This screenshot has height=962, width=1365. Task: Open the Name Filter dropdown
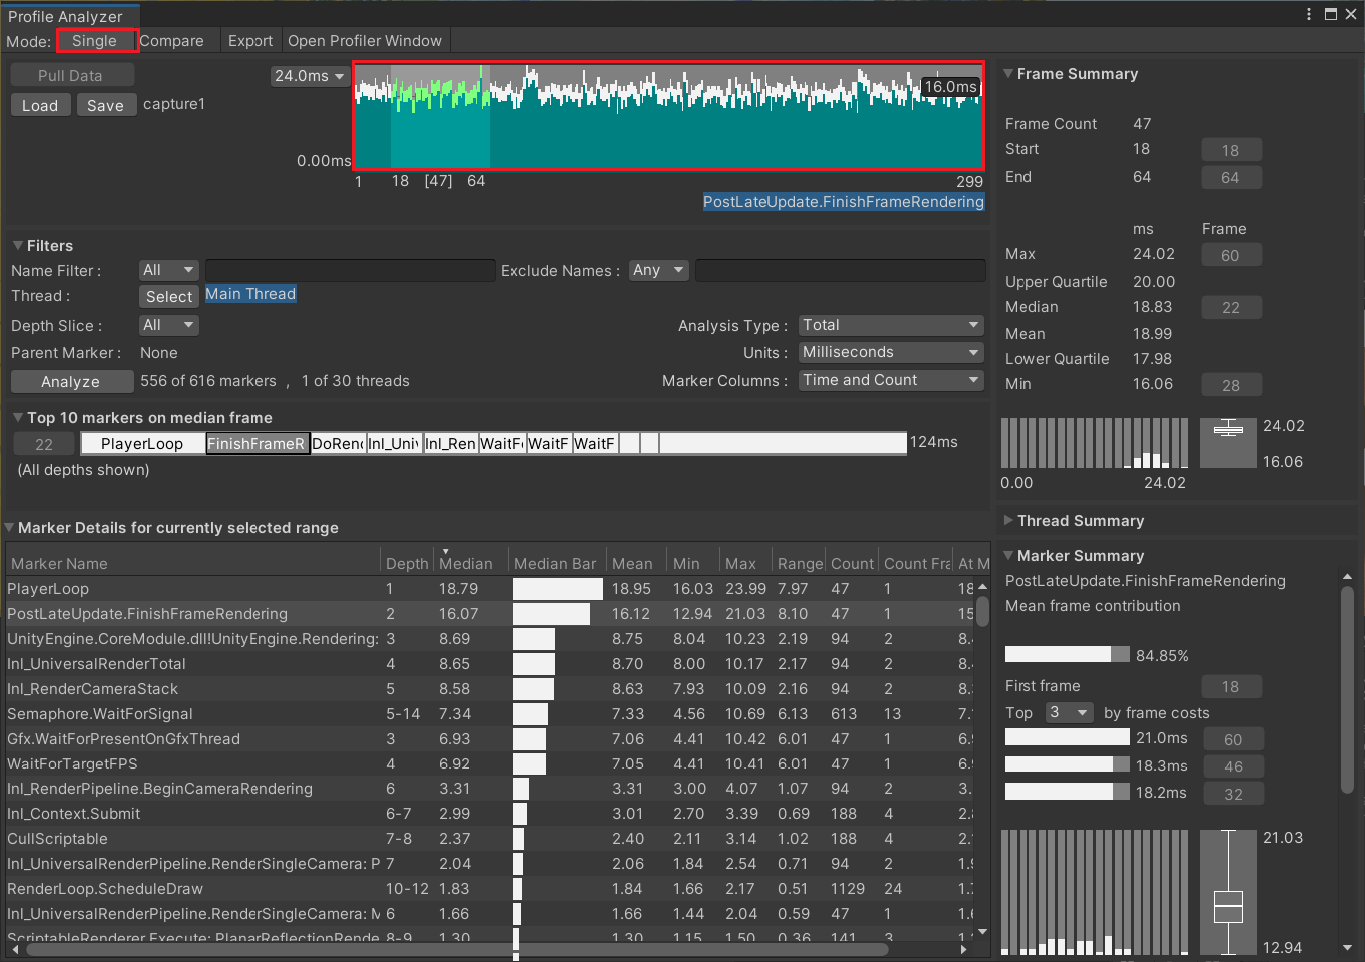(x=167, y=269)
